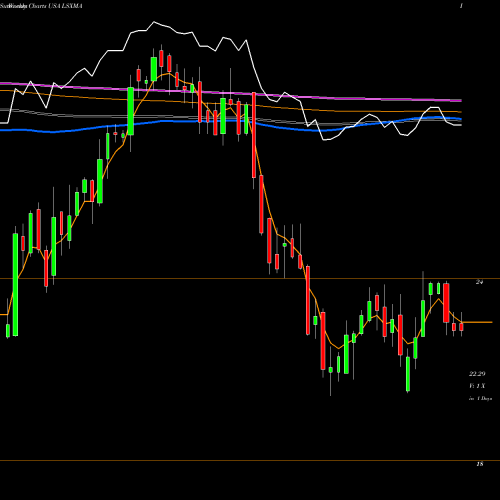The width and height of the screenshot is (500, 500).
Task: Click the 'in 1 Days' label
Action: pos(480,398)
